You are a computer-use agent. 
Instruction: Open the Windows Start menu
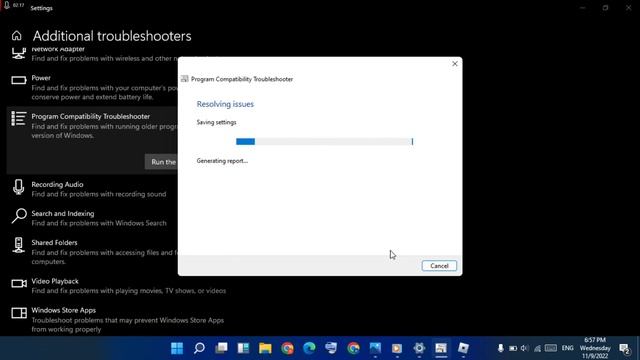tap(177, 348)
